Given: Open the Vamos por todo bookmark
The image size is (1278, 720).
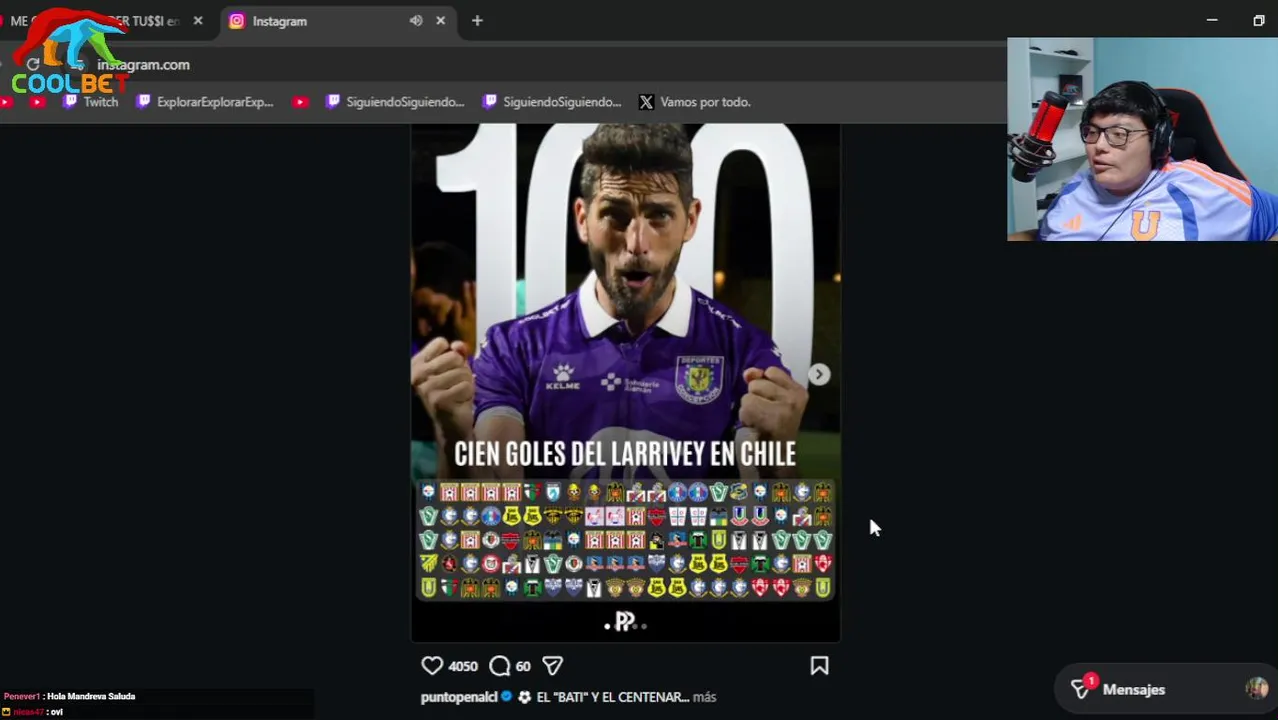Looking at the screenshot, I should [x=694, y=102].
